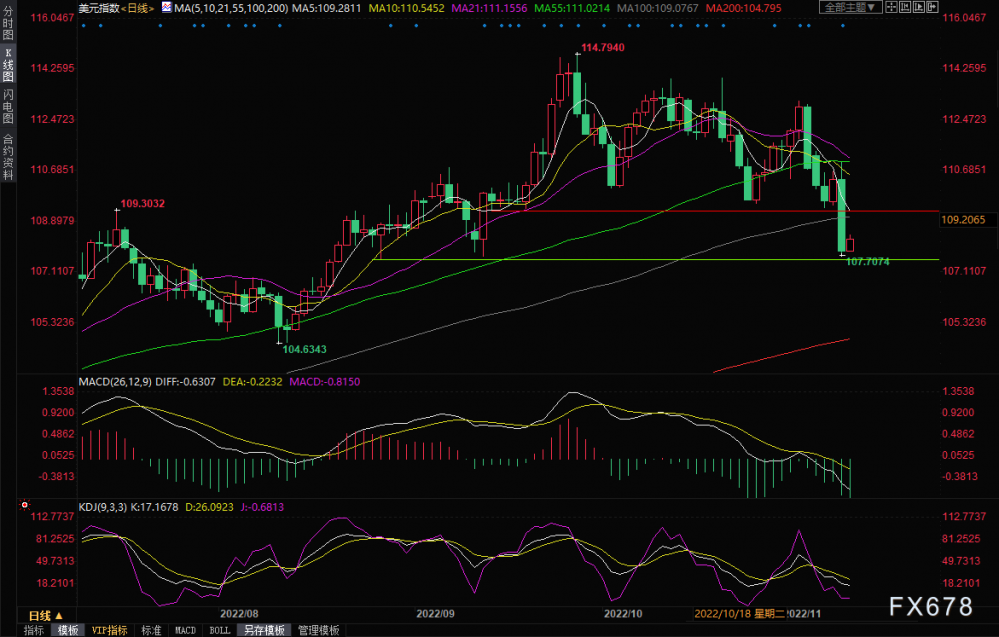
Task: Click the K:17.1678 value
Action: coord(155,507)
